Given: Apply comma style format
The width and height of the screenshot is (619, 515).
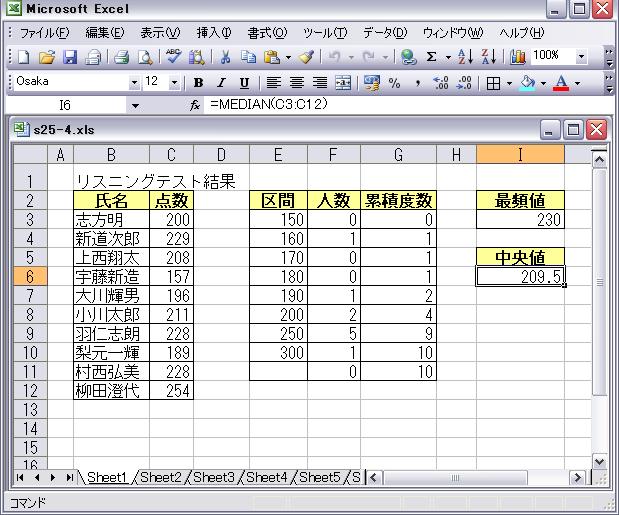Looking at the screenshot, I should point(418,84).
